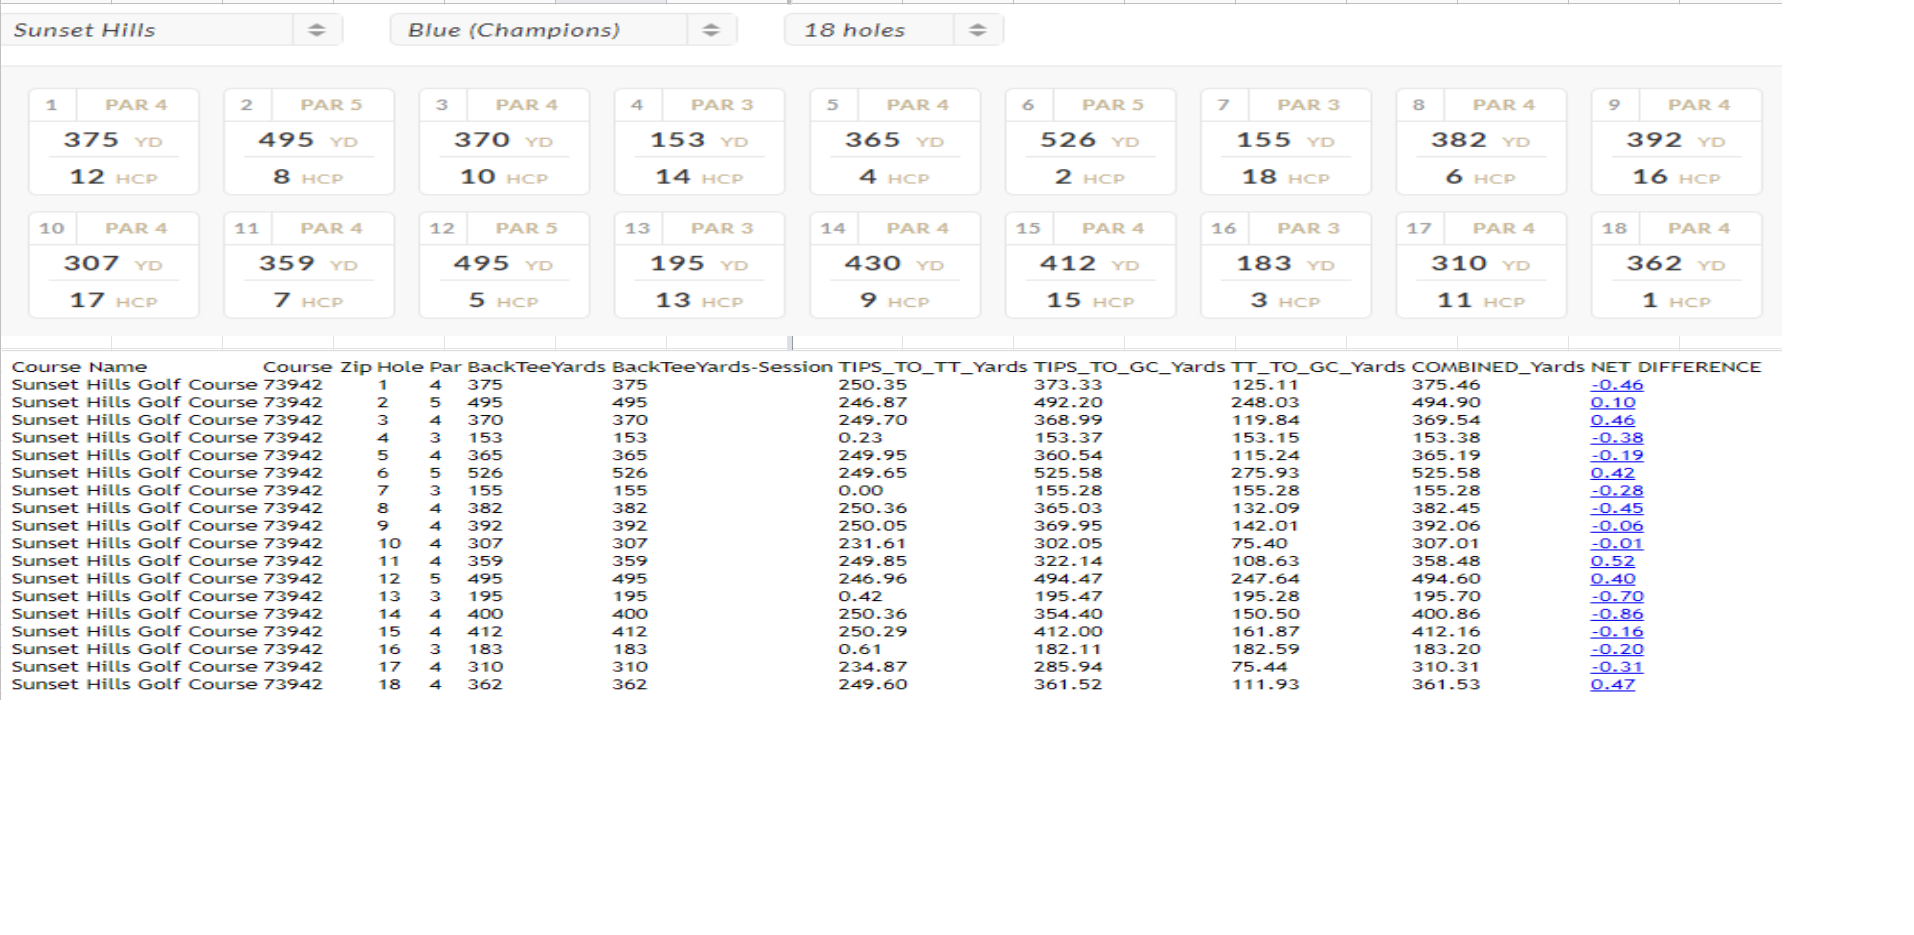Select hole 11 card with 359 yards
Screen dimensions: 1914x935
pyautogui.click(x=309, y=265)
